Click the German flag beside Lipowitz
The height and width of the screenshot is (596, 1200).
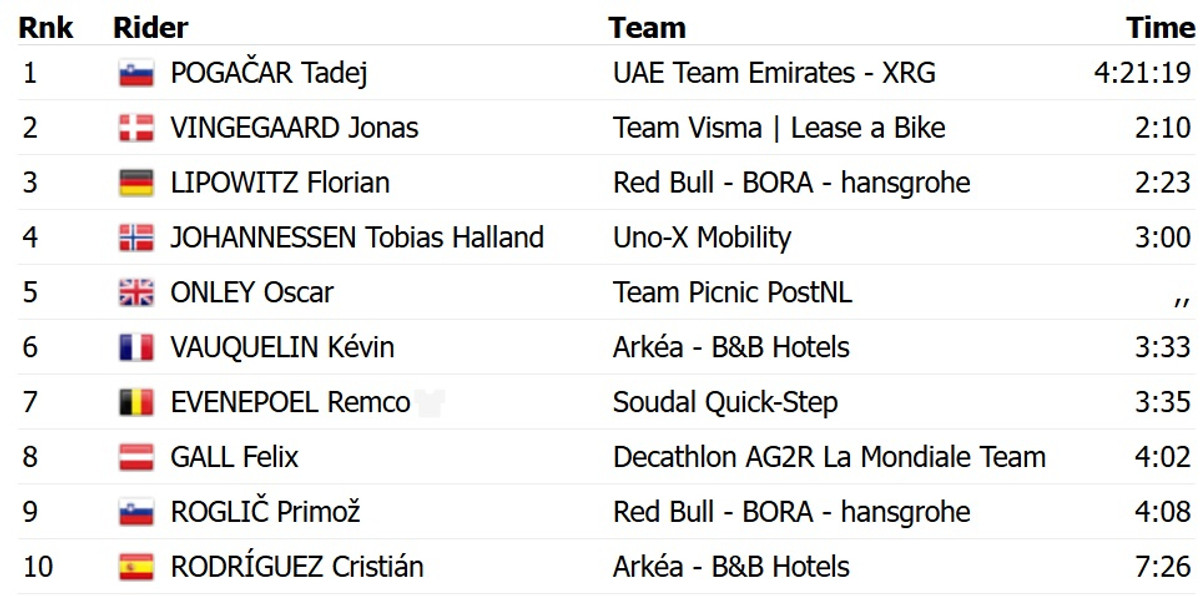(x=136, y=183)
